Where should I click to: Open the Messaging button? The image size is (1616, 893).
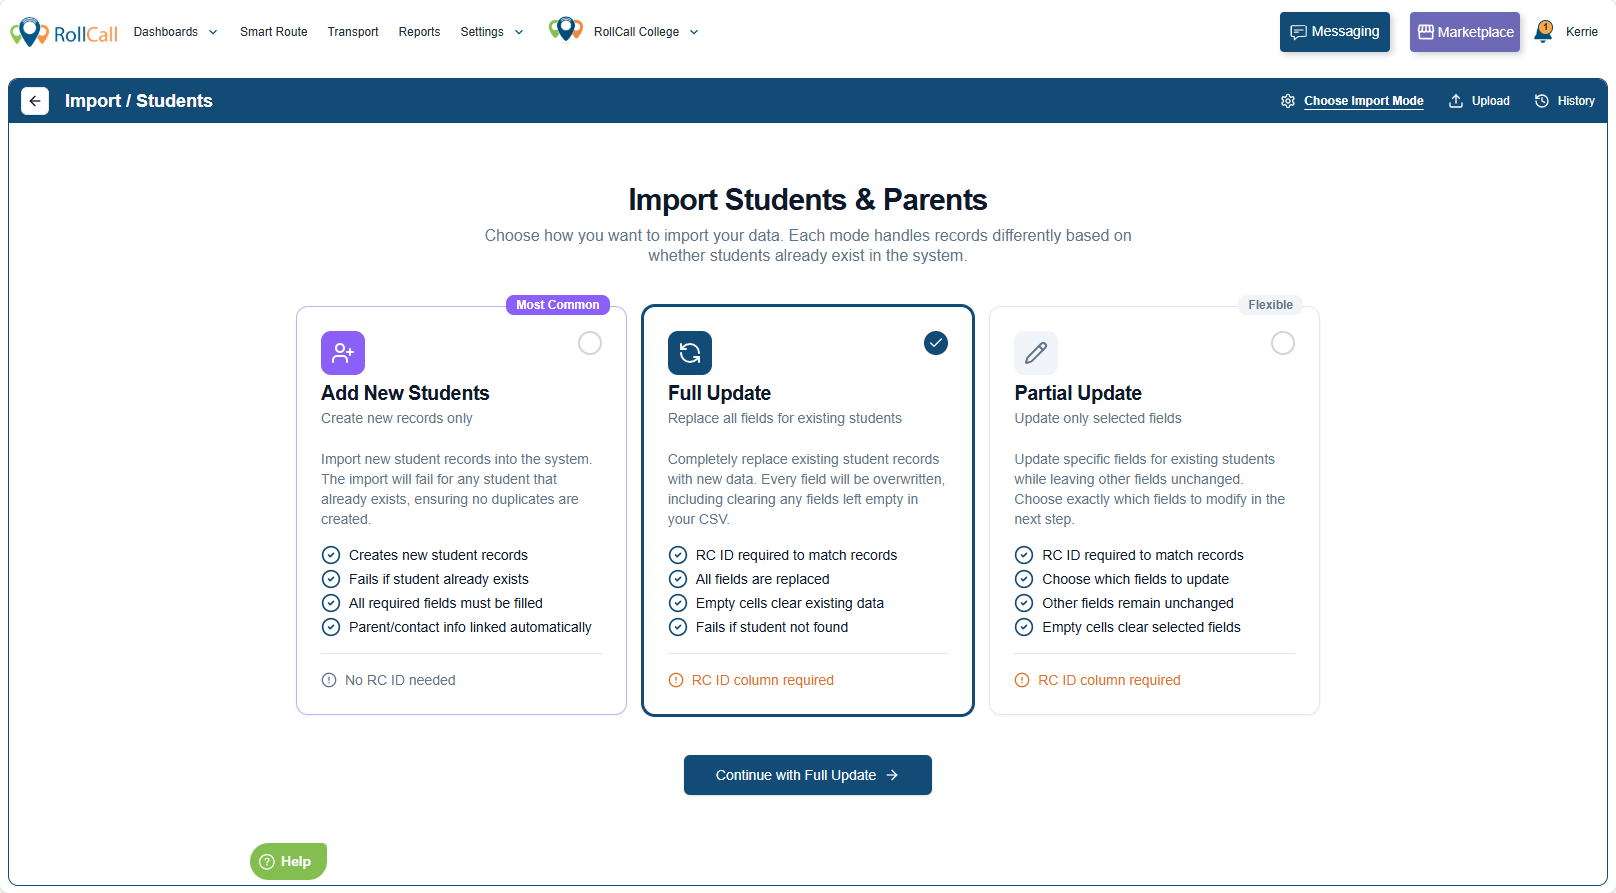click(x=1335, y=32)
